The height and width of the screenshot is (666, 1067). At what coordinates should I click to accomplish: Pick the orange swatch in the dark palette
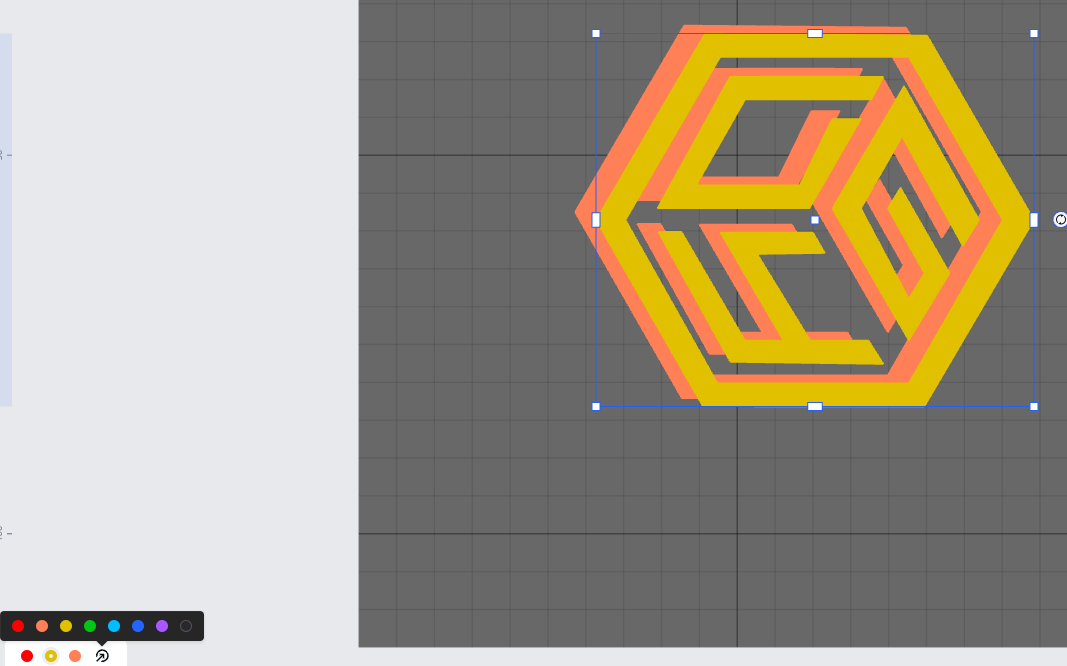point(42,626)
